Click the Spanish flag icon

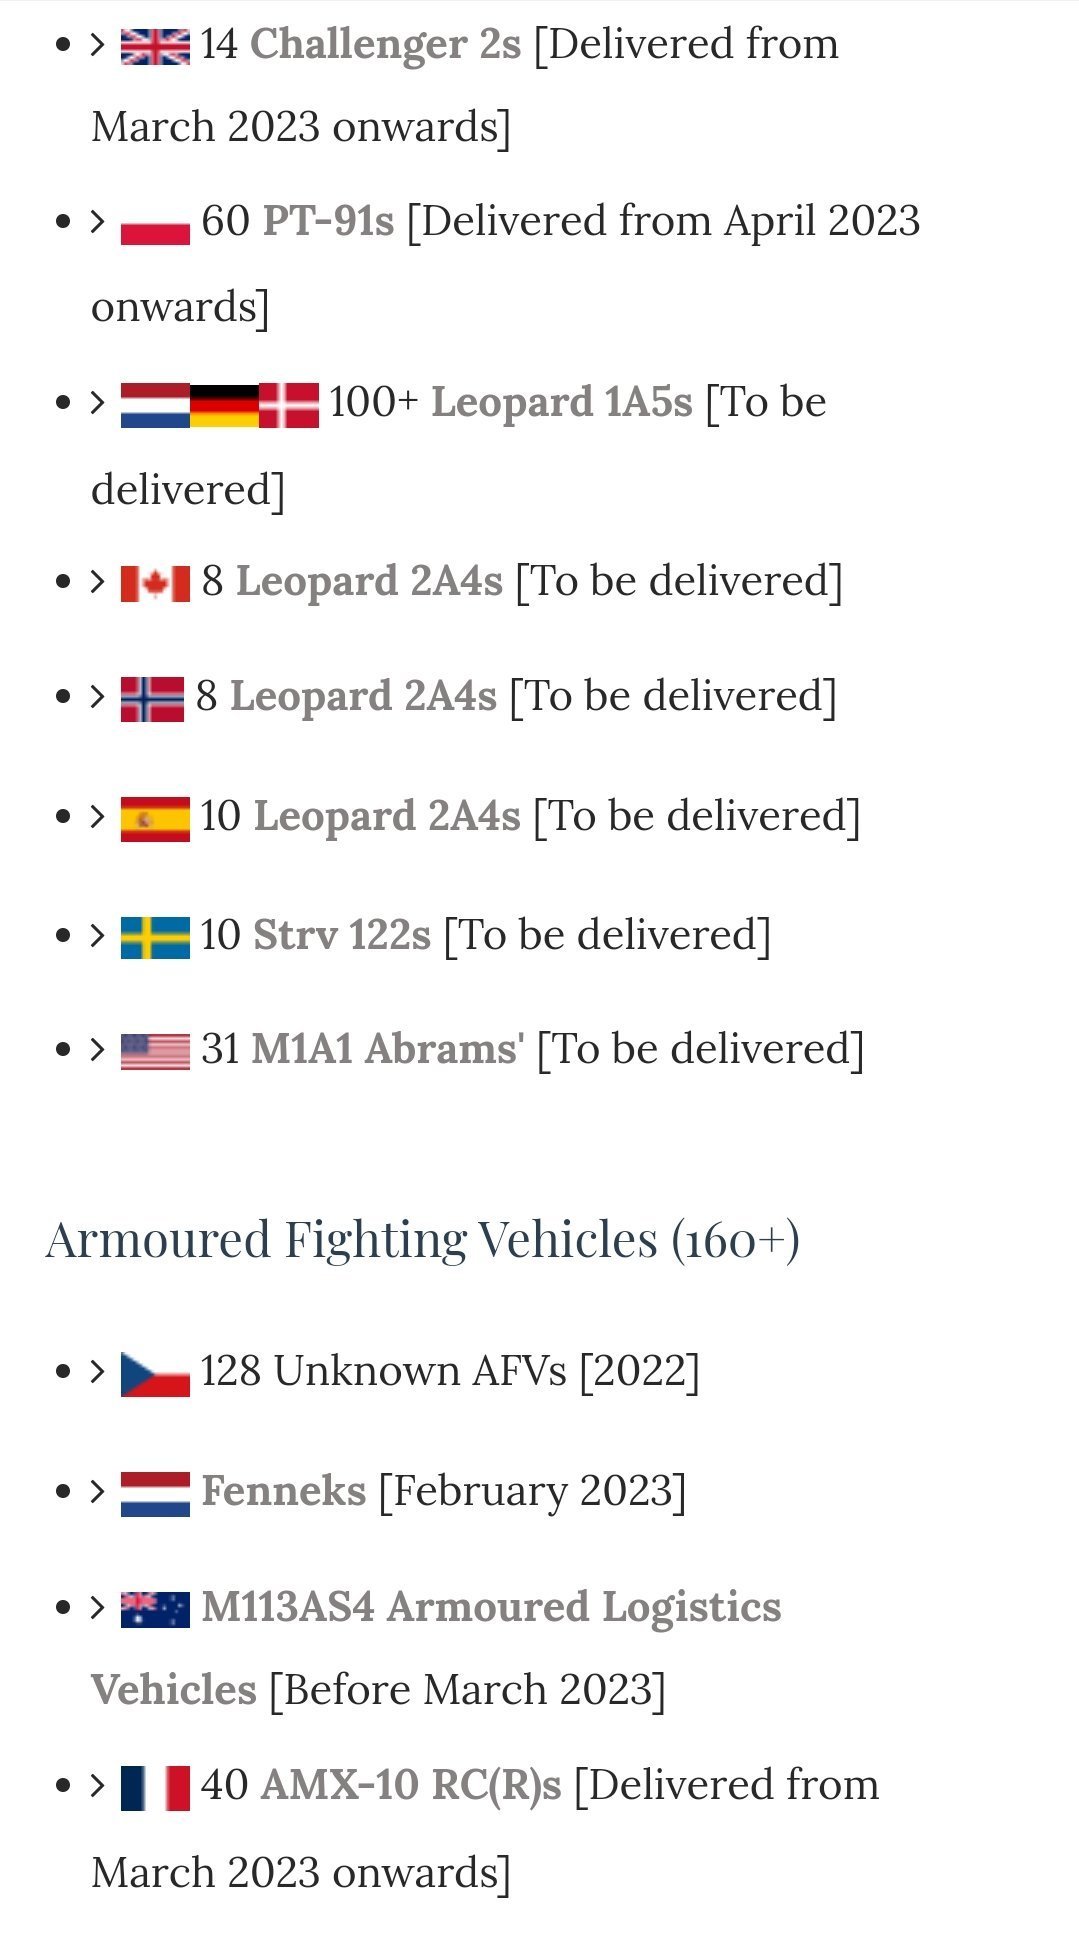pos(155,819)
